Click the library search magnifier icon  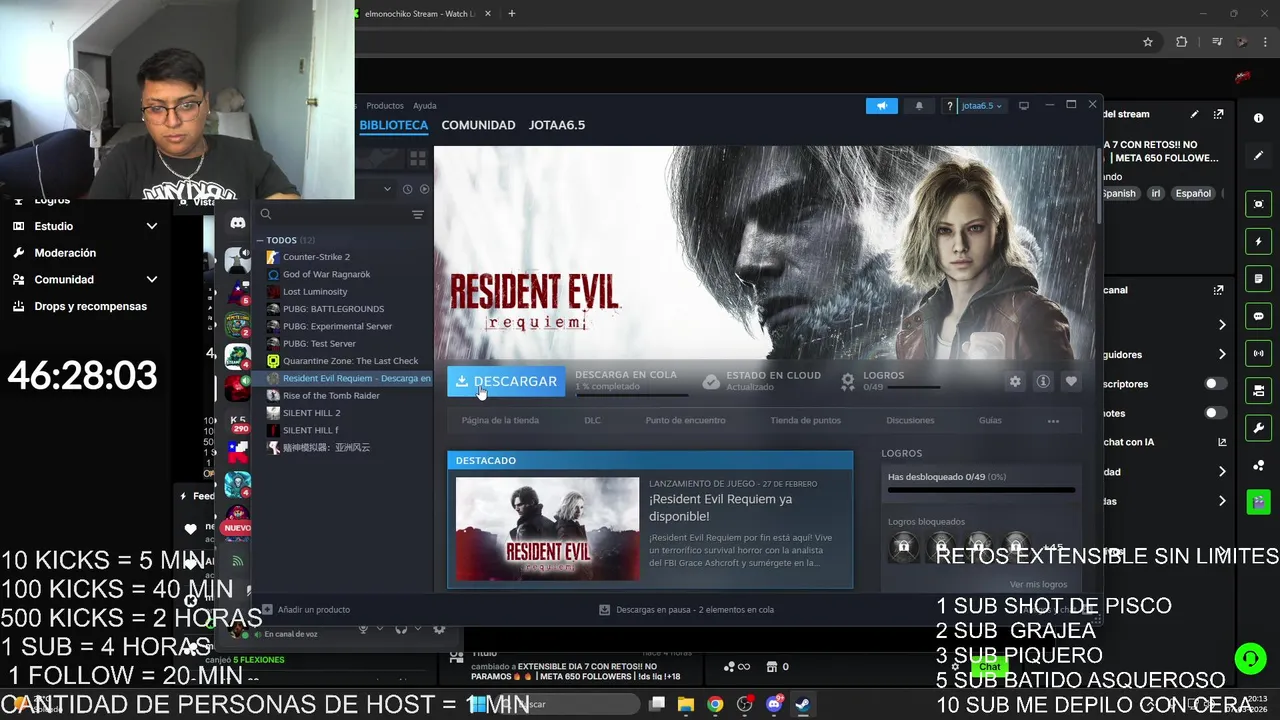point(266,214)
